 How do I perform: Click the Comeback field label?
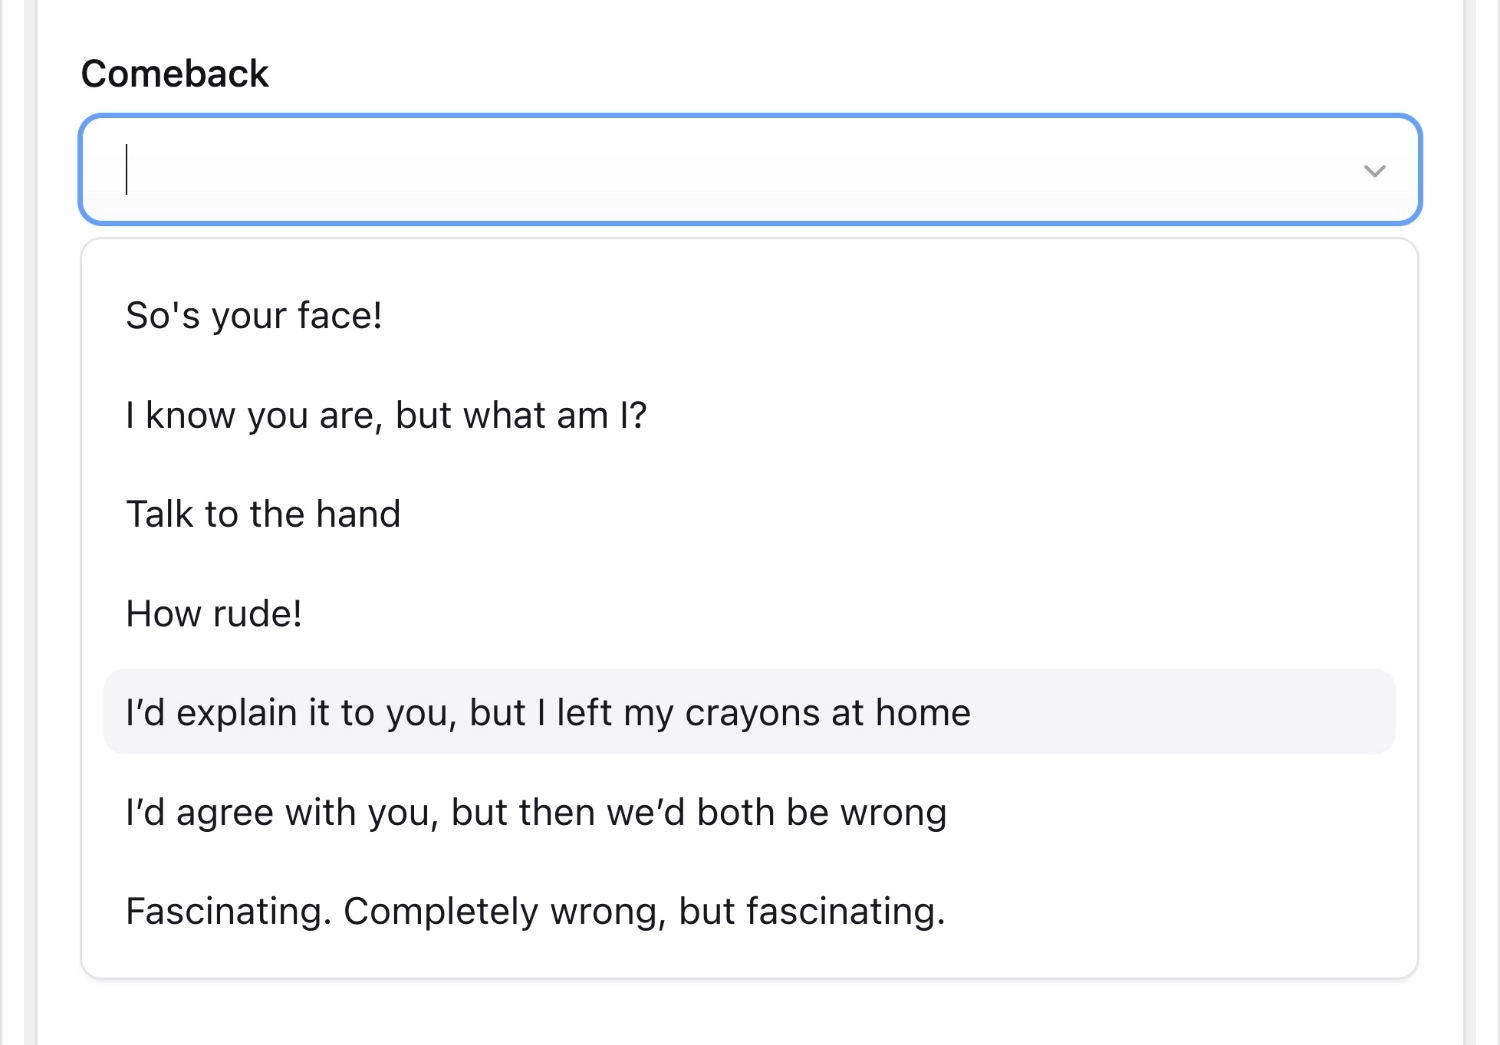175,72
